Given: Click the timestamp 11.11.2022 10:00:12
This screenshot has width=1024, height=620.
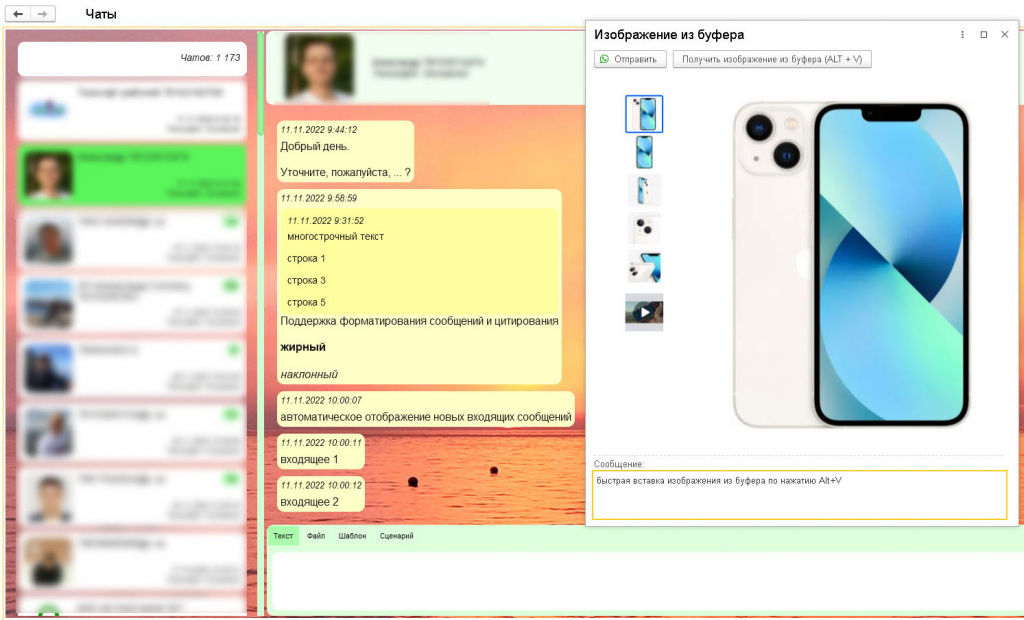Looking at the screenshot, I should pyautogui.click(x=321, y=485).
